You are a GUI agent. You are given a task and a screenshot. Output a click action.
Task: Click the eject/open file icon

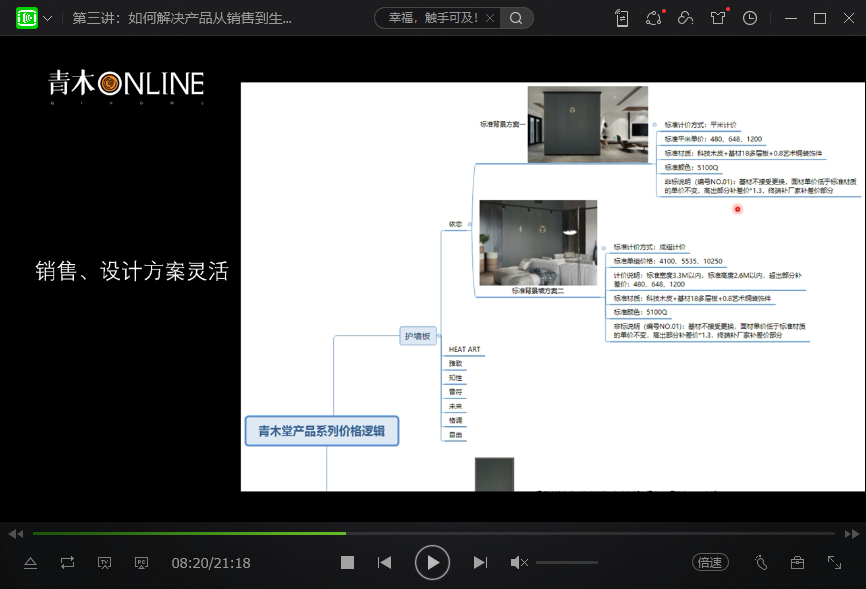click(30, 563)
